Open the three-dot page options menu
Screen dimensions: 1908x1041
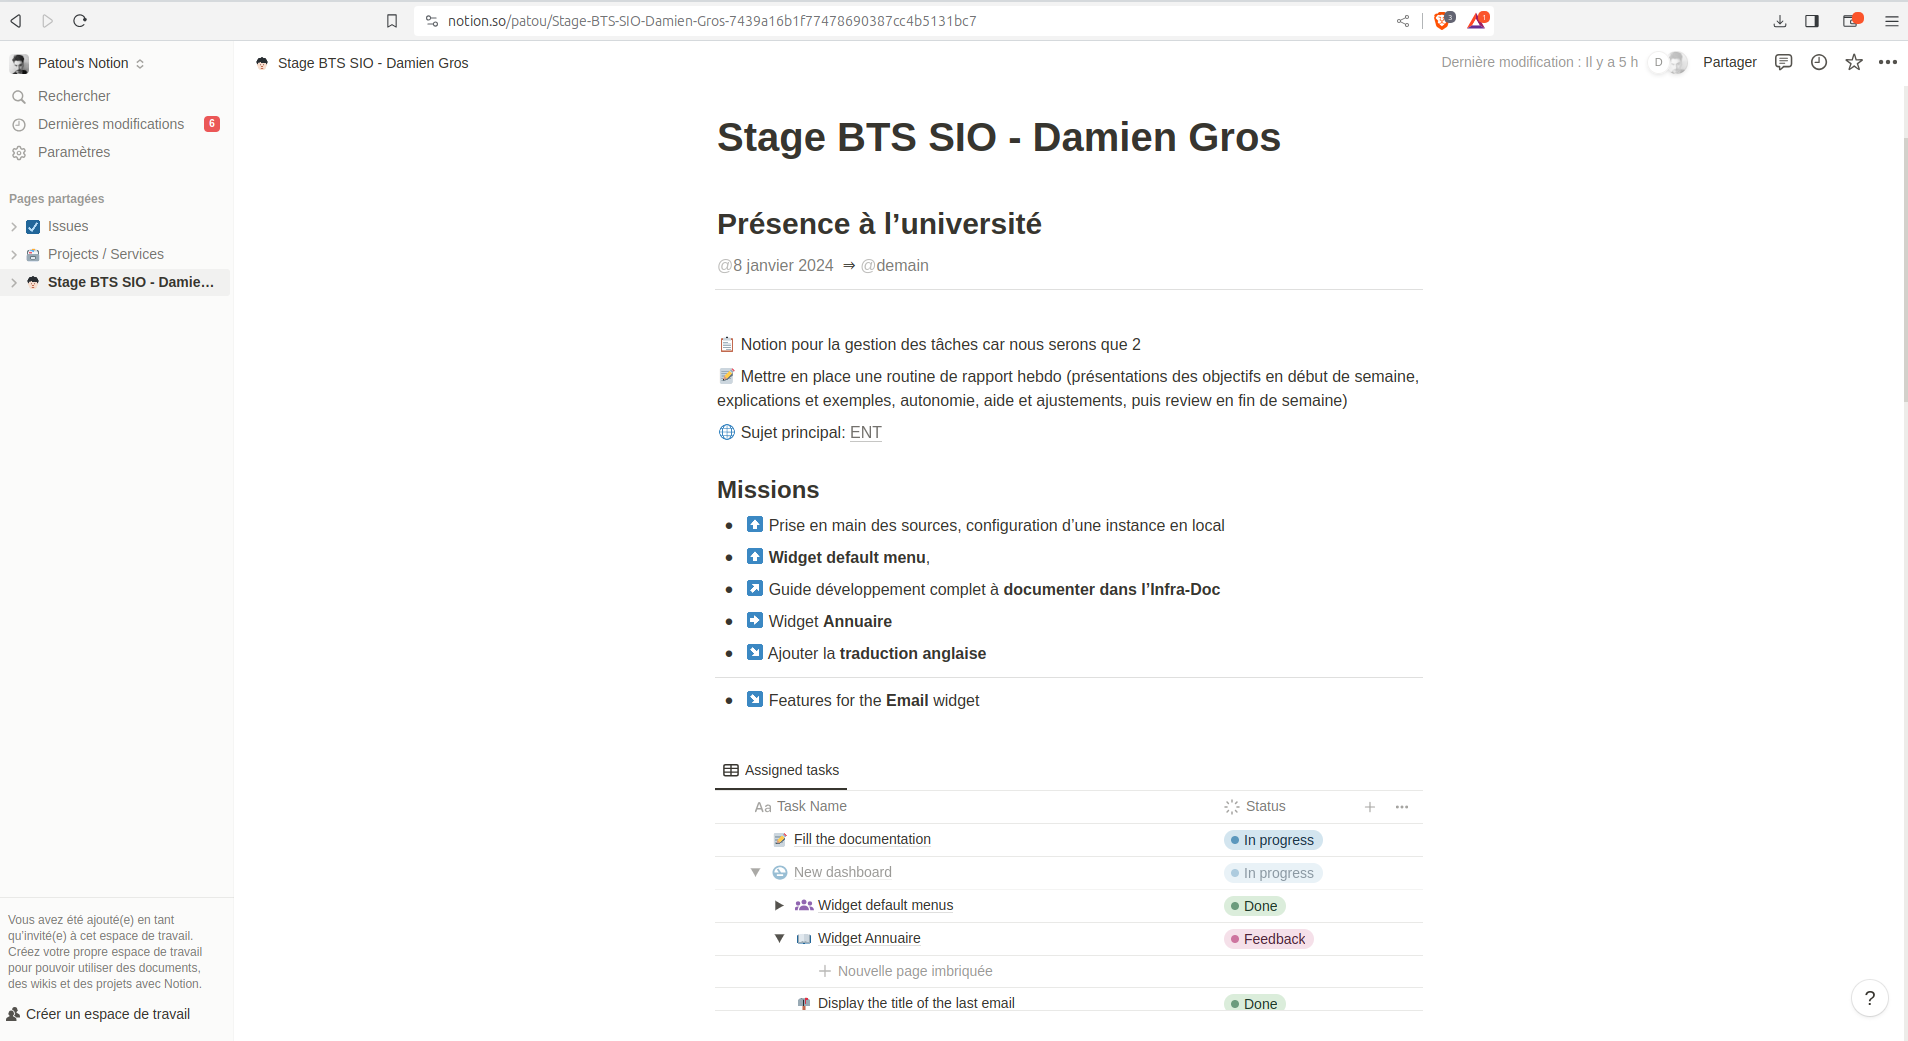pos(1888,62)
